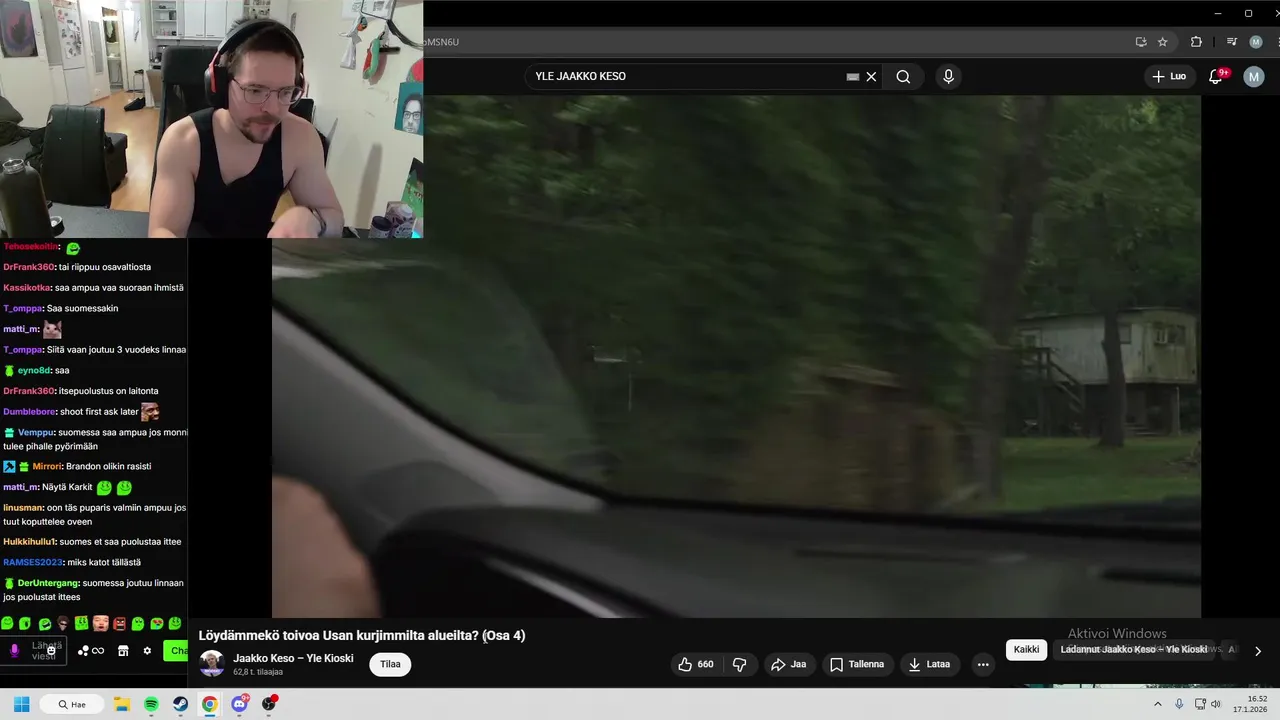Expand hidden system tray icons chevron
This screenshot has height=720, width=1280.
(1158, 704)
